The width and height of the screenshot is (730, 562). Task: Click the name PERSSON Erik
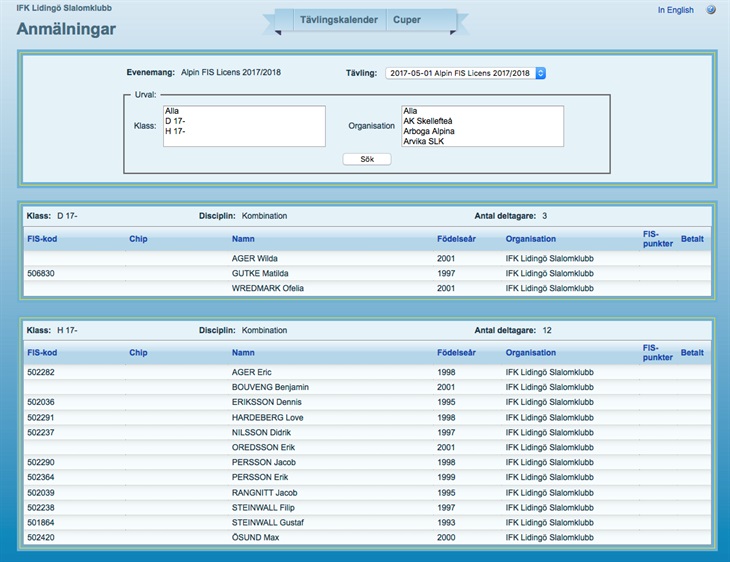coord(260,477)
